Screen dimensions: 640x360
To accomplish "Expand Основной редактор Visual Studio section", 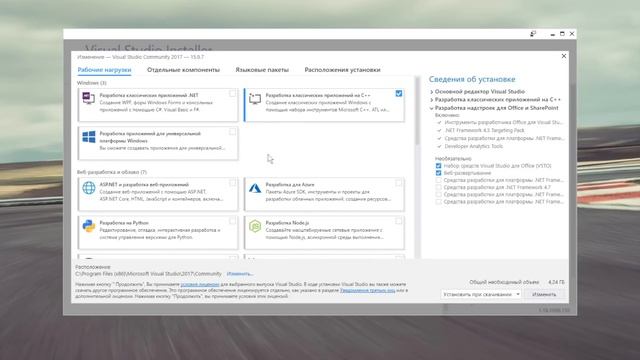I will tap(431, 92).
